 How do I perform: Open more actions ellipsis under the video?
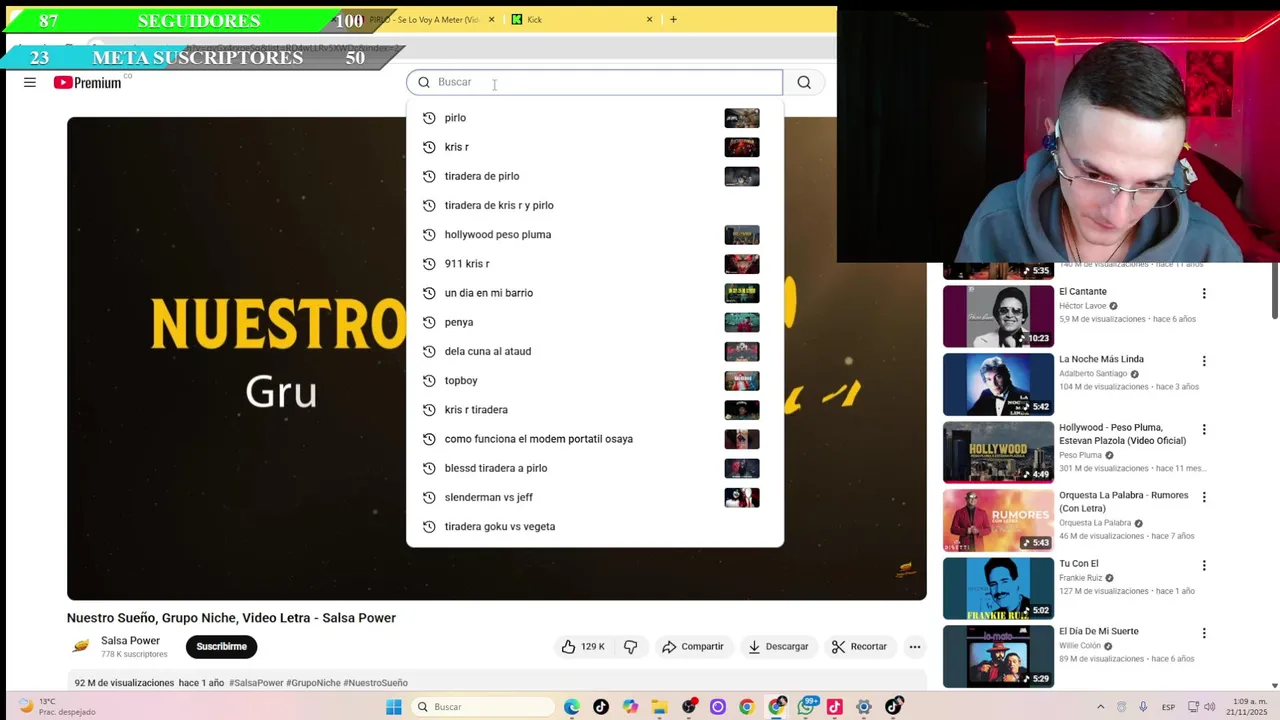pyautogui.click(x=914, y=647)
